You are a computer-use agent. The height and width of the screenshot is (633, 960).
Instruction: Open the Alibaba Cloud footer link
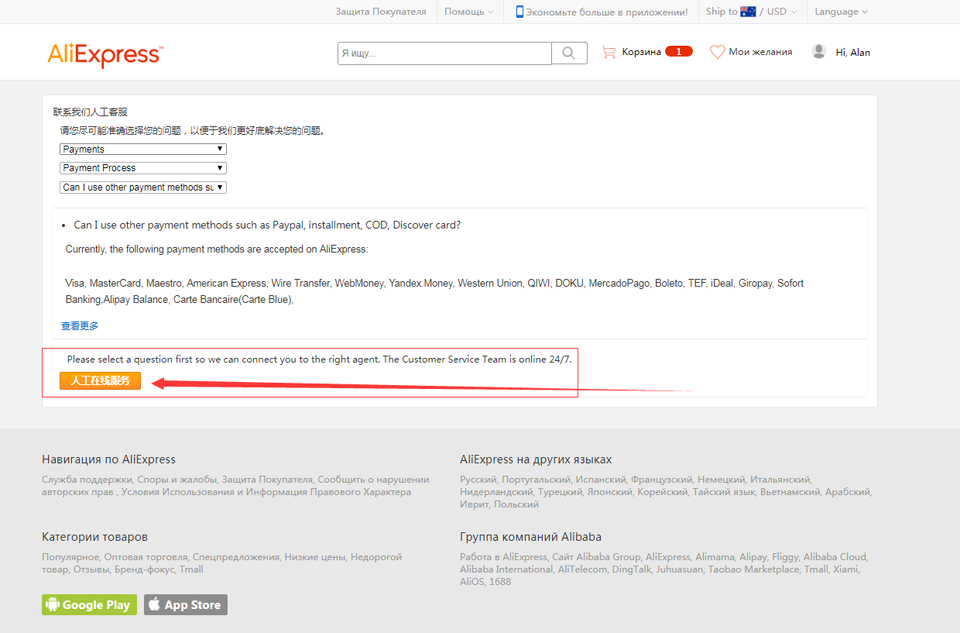tap(834, 557)
